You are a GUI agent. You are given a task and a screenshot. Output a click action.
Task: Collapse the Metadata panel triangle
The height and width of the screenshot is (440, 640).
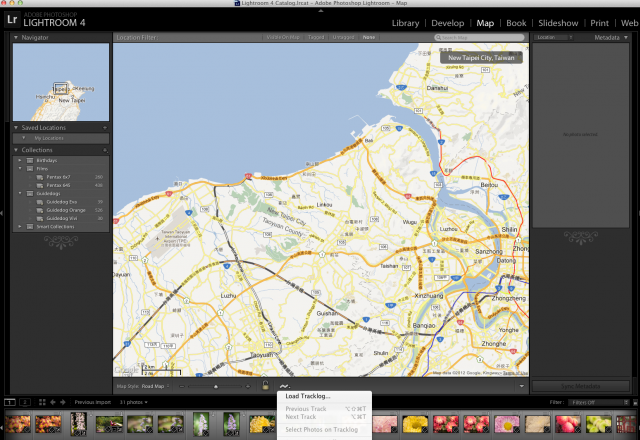pos(626,37)
